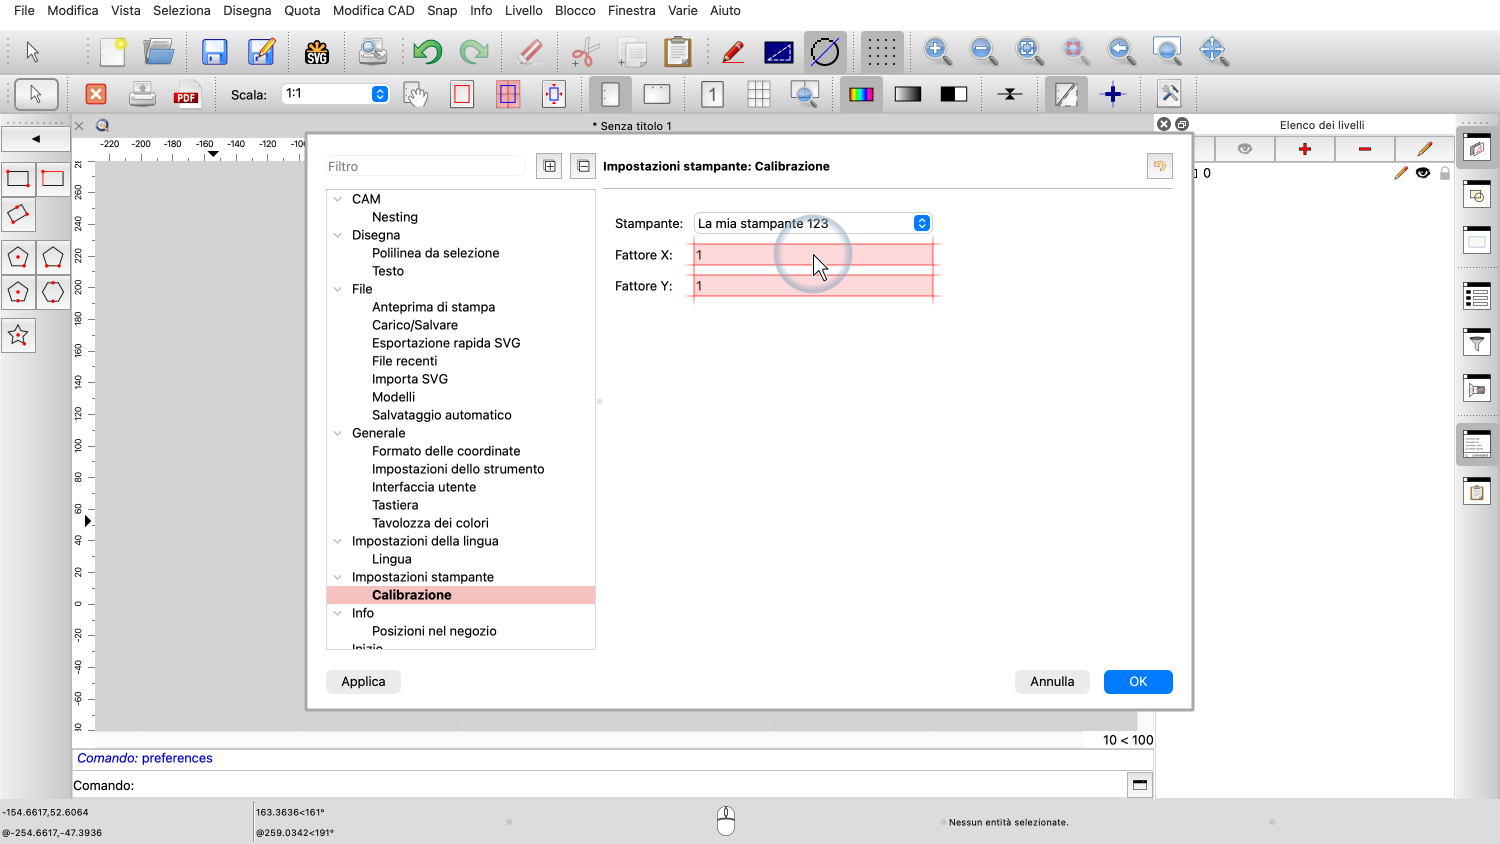Click the Undo arrow icon
This screenshot has width=1500, height=844.
click(427, 52)
